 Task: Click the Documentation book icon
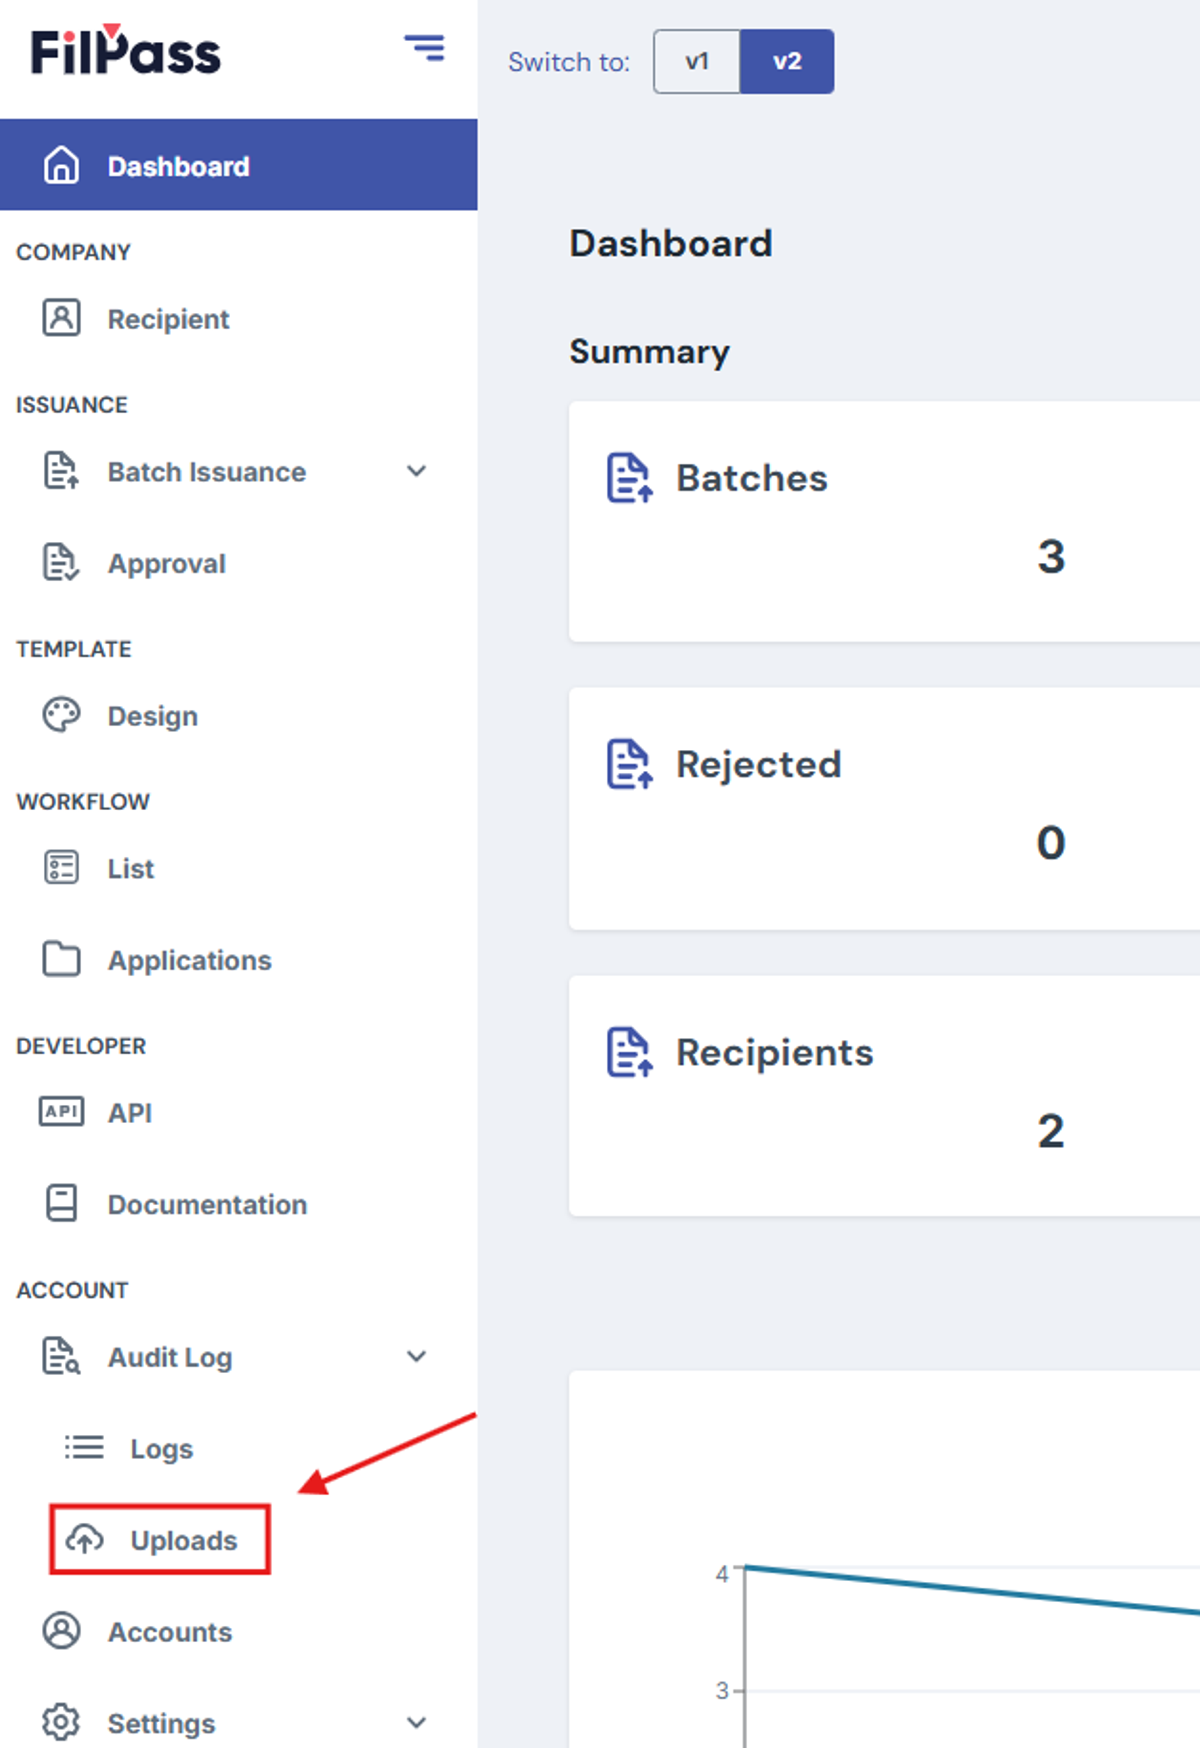(x=61, y=1203)
